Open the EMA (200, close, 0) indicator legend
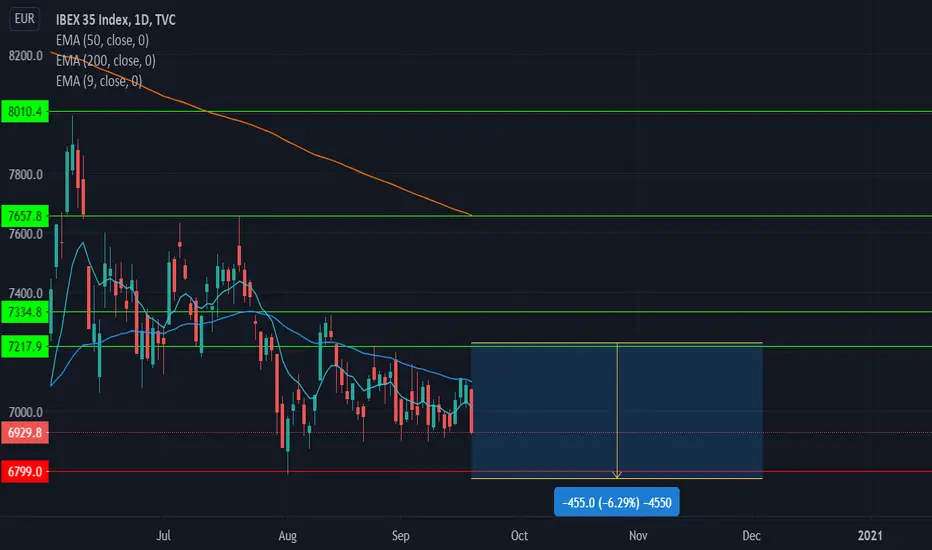Image resolution: width=932 pixels, height=550 pixels. [x=106, y=61]
